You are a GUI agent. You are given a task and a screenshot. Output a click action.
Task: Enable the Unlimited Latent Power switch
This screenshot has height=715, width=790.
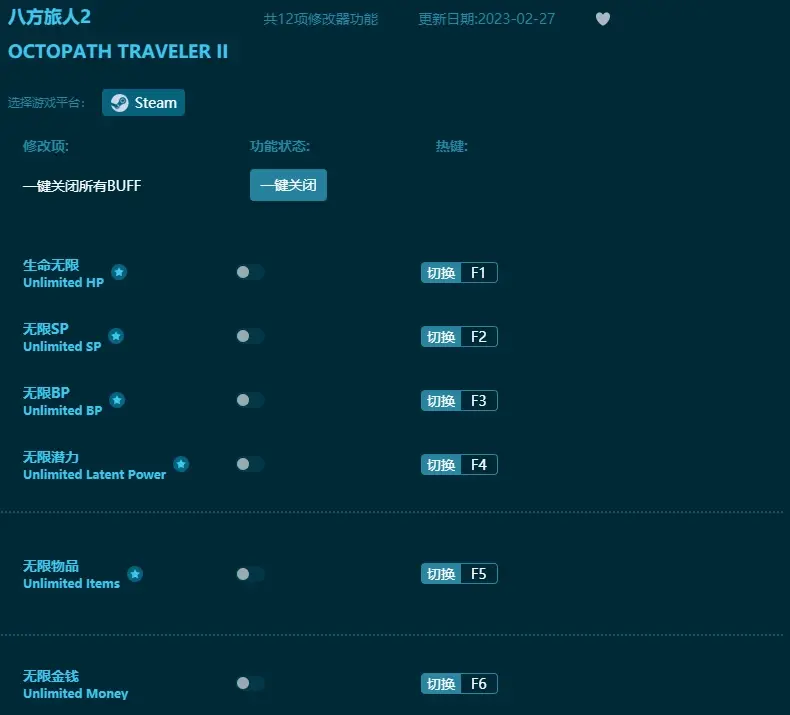(250, 464)
